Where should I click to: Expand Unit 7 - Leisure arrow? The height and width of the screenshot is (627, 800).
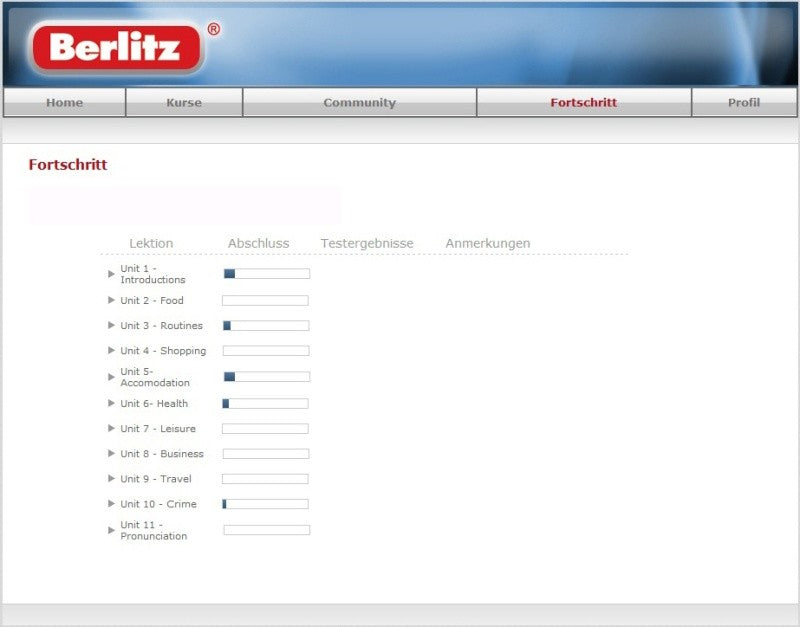point(111,428)
